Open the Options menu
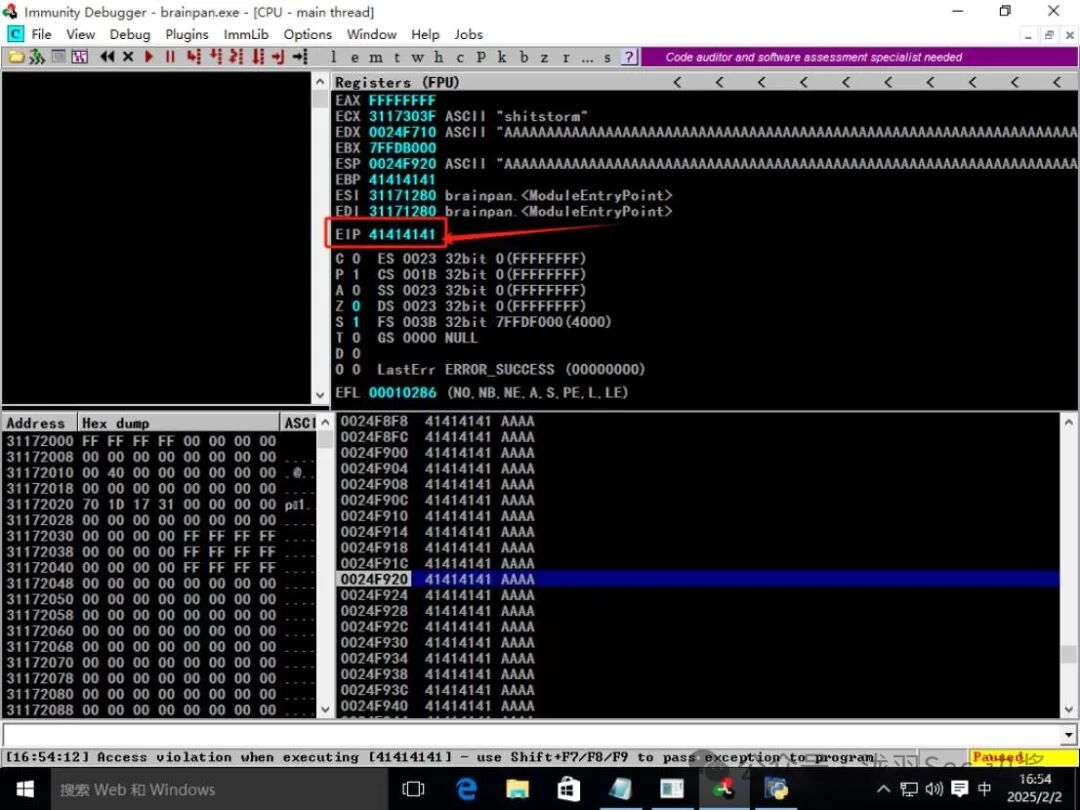Viewport: 1080px width, 810px height. tap(307, 34)
